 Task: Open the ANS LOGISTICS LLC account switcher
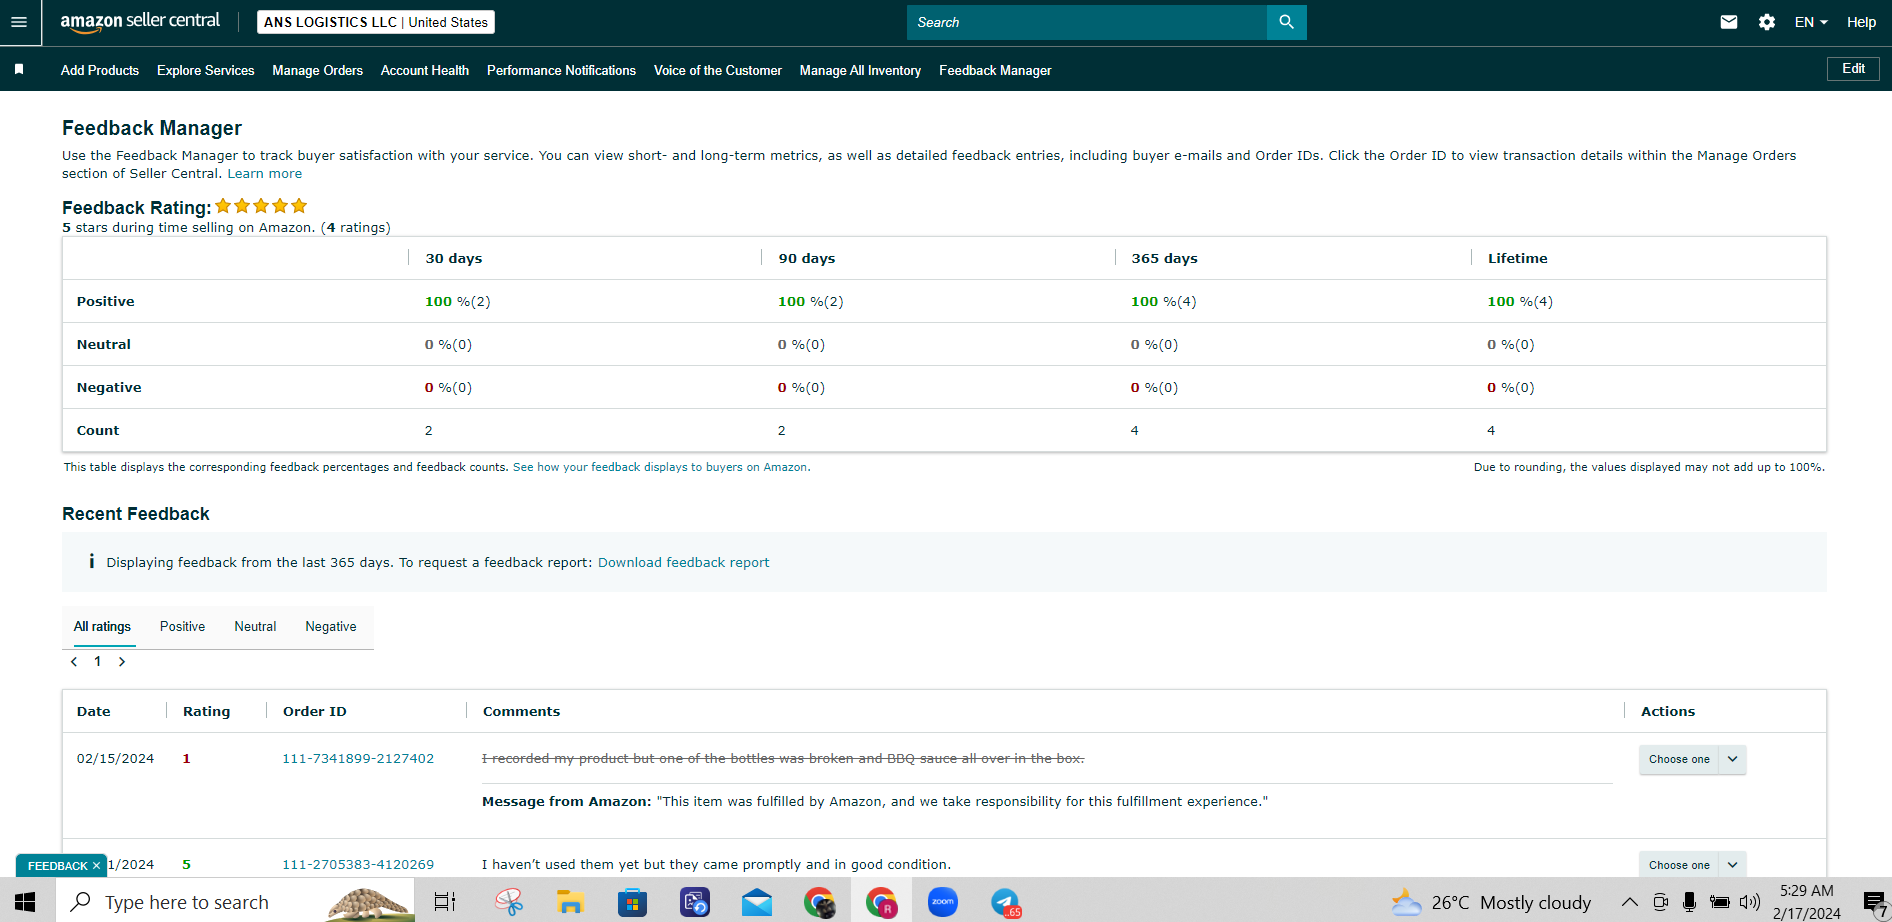point(376,22)
